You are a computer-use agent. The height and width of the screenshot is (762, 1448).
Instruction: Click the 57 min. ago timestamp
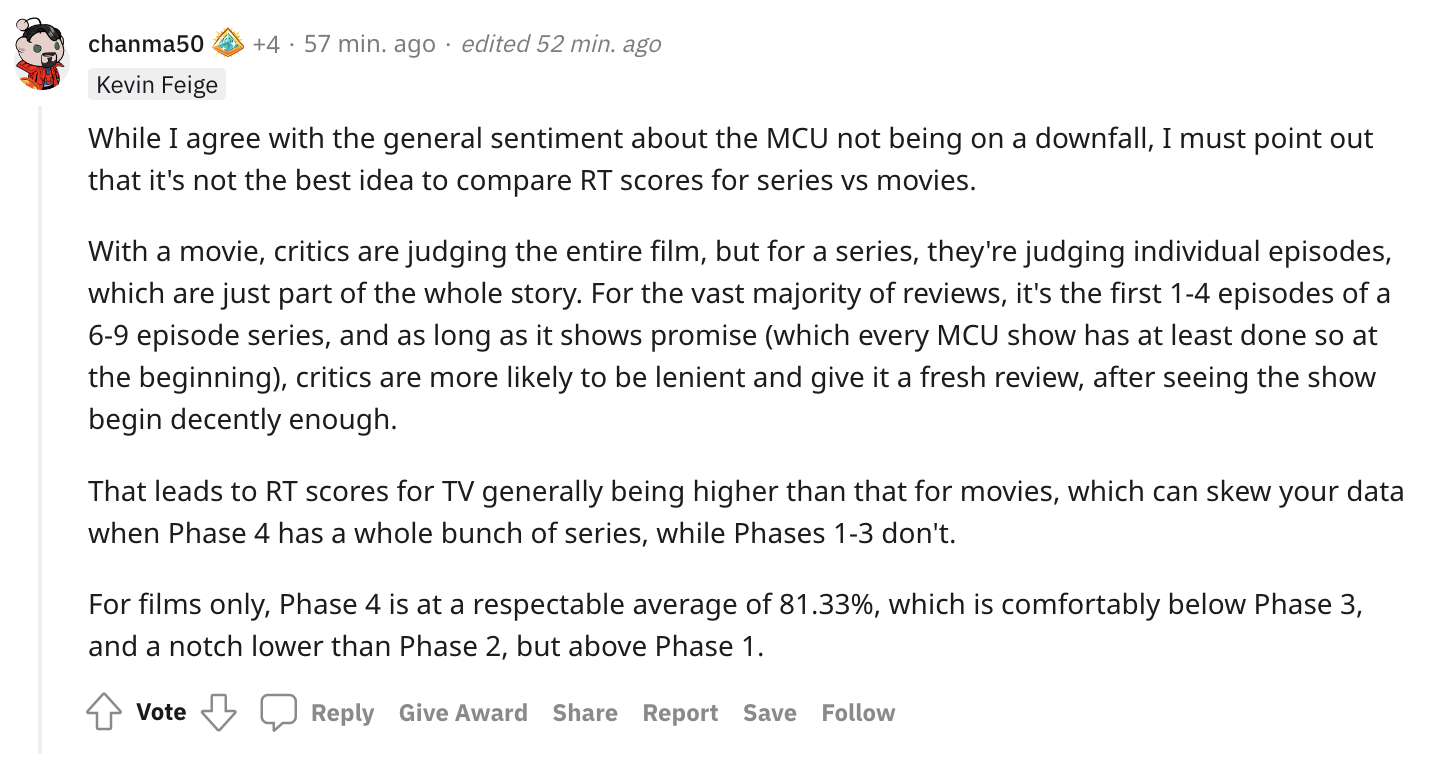pos(369,44)
